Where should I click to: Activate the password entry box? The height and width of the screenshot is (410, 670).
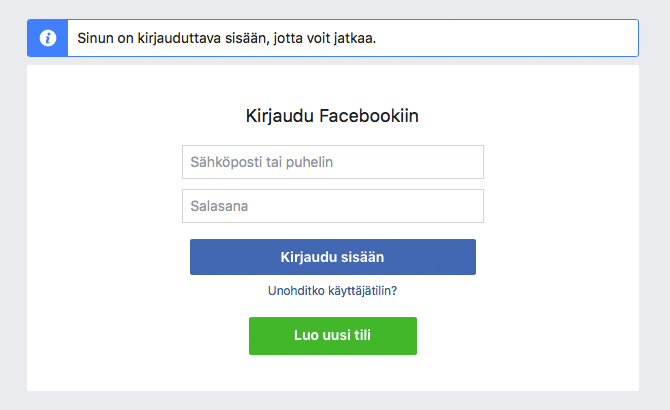(x=332, y=206)
